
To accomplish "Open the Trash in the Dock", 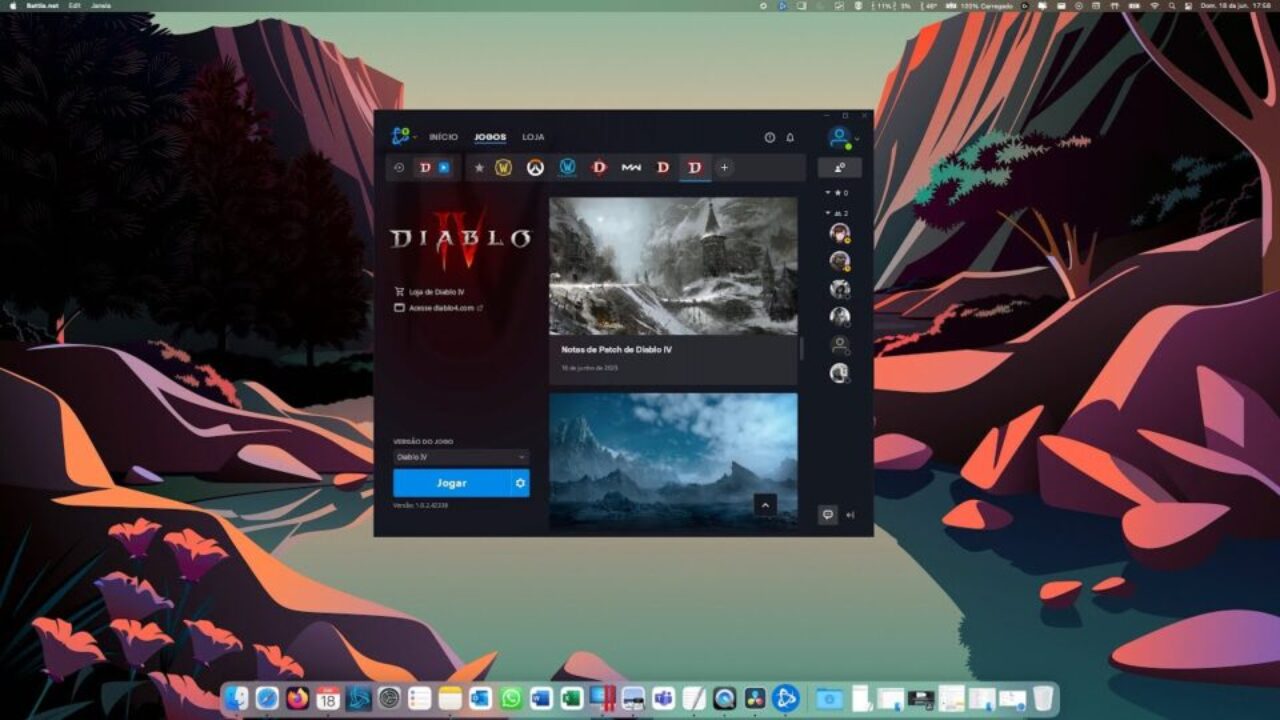I will tap(1043, 698).
